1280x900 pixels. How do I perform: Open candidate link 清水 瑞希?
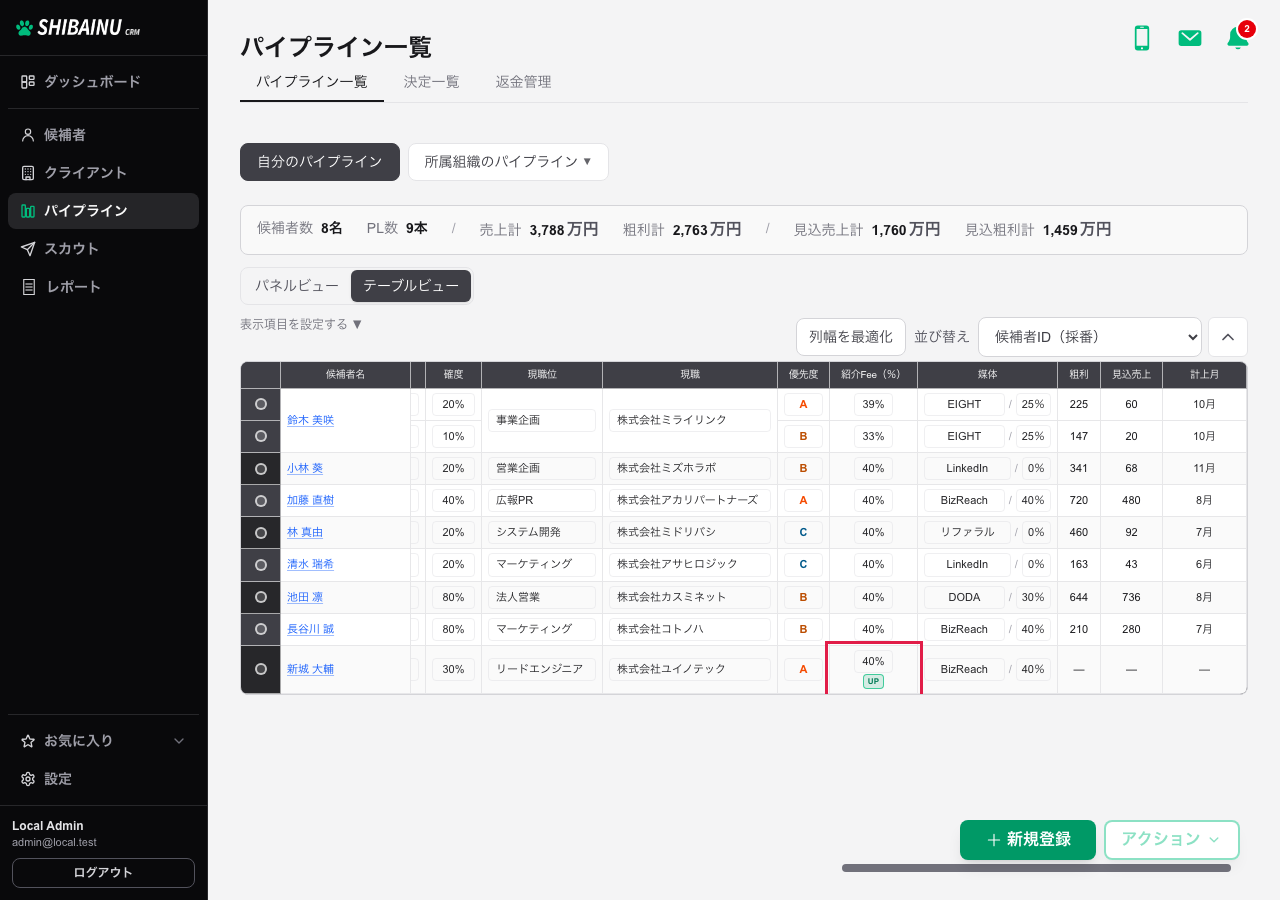click(x=310, y=564)
